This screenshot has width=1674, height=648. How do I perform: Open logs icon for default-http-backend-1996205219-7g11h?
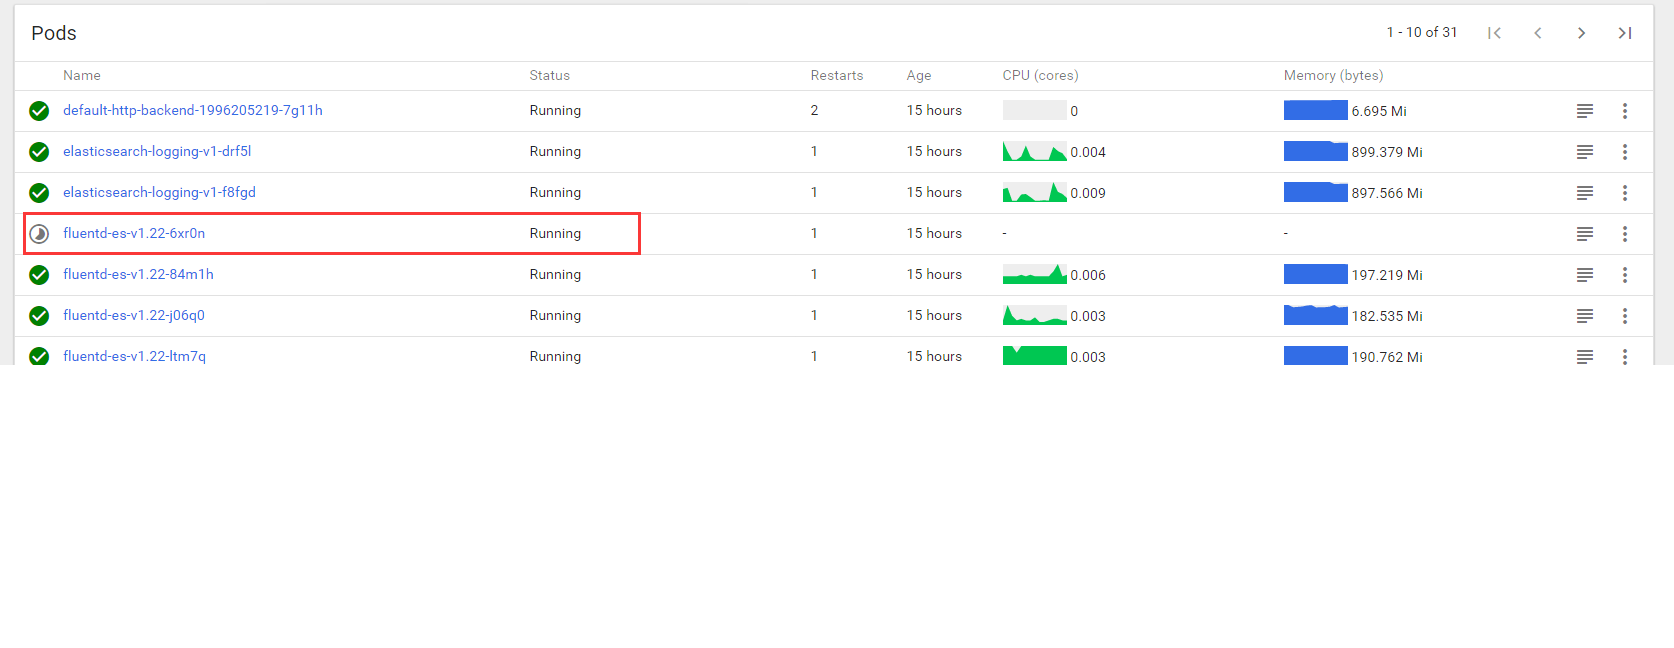coord(1585,111)
